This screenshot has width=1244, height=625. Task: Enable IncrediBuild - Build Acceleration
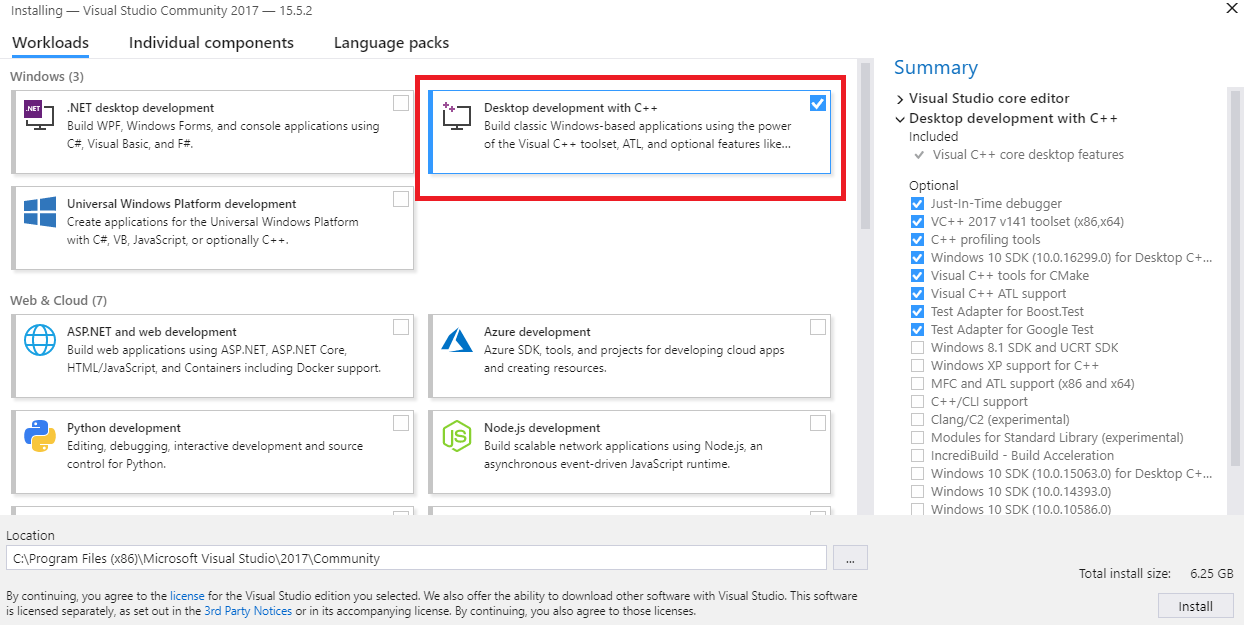[x=917, y=456]
